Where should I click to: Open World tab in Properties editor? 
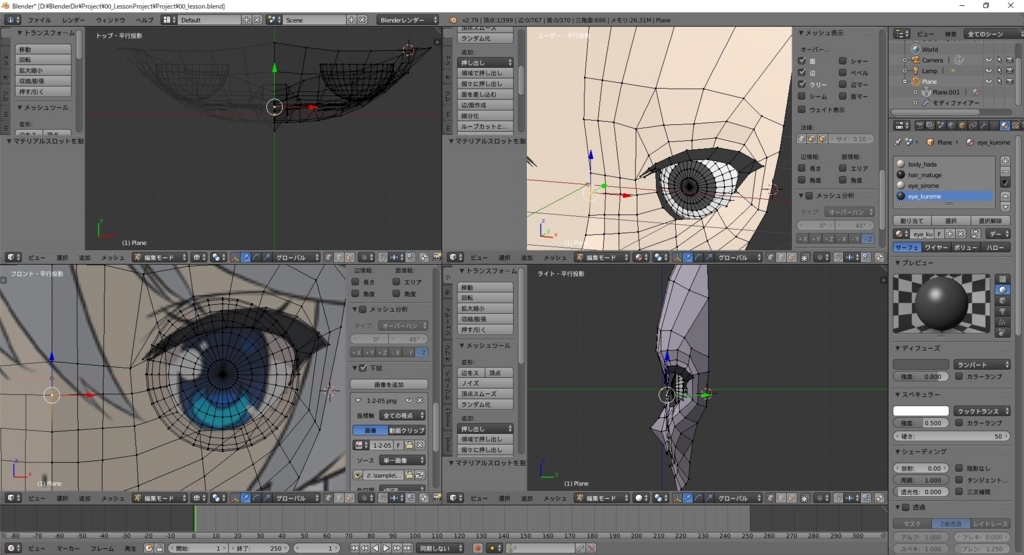click(952, 125)
